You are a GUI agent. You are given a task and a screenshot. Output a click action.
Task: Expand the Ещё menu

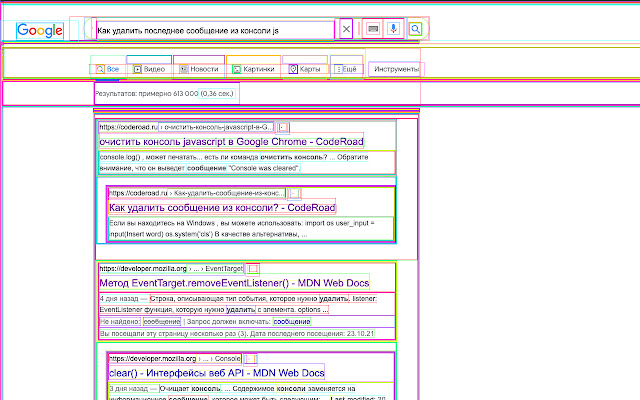(346, 69)
